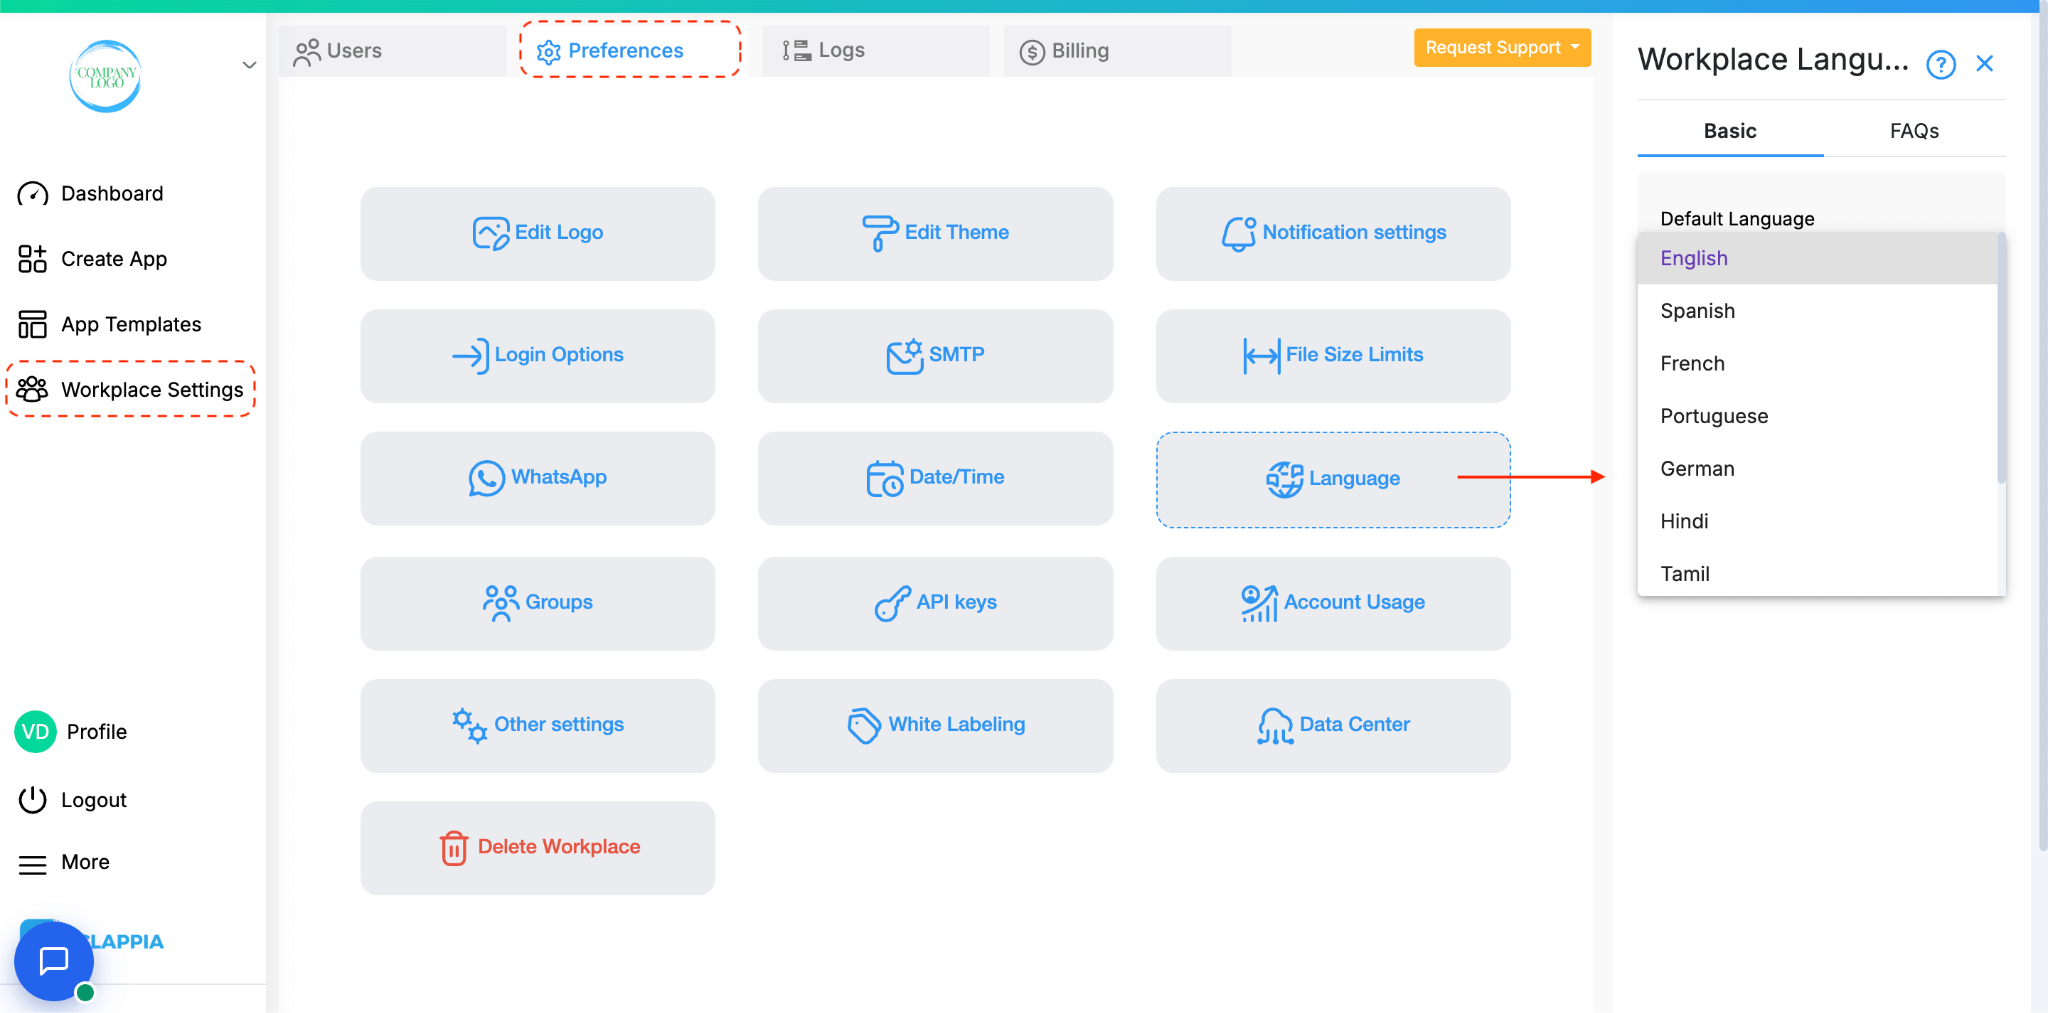Open the Edit Theme label
This screenshot has height=1013, width=2048.
(957, 232)
